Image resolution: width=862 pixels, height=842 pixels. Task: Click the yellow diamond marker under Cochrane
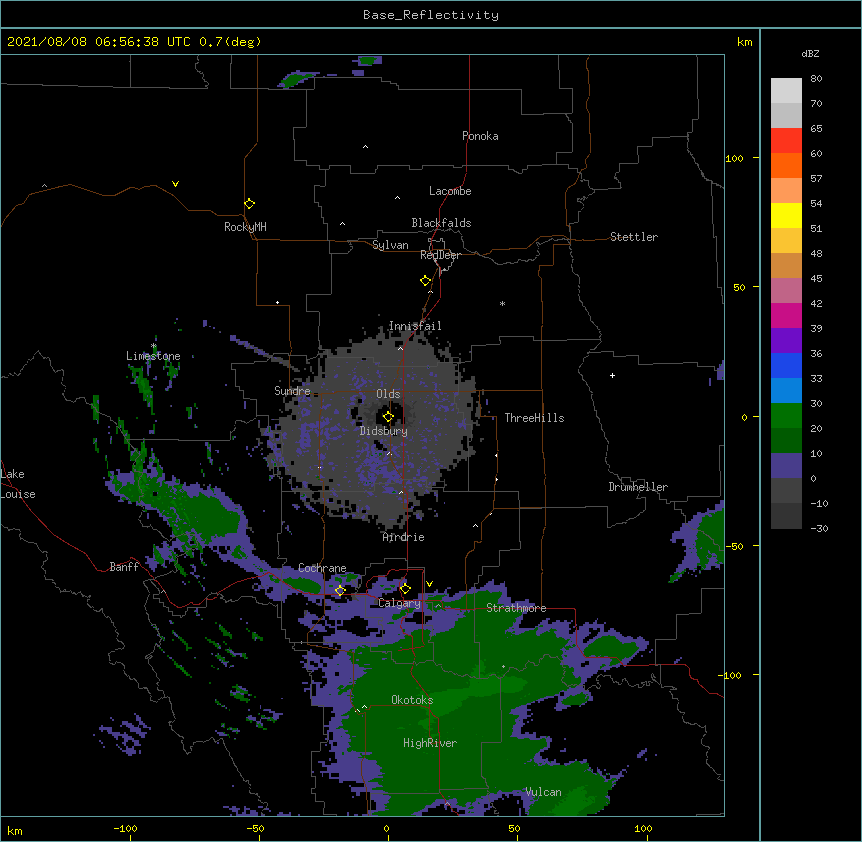(340, 591)
